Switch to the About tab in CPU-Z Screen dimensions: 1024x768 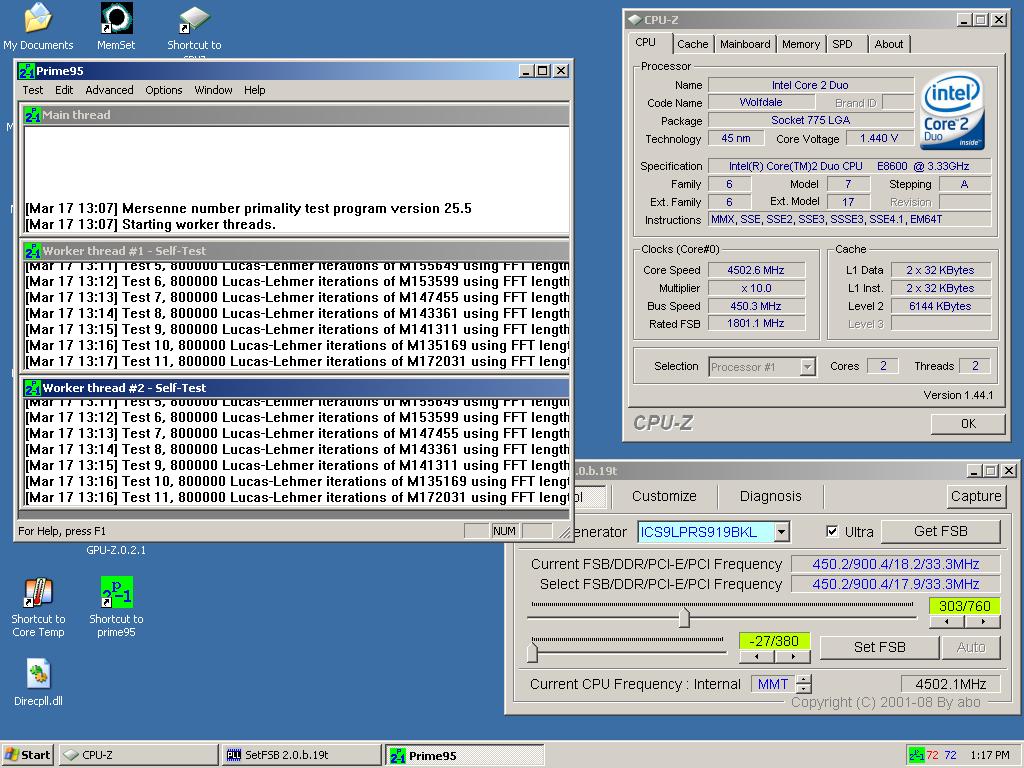(x=889, y=44)
